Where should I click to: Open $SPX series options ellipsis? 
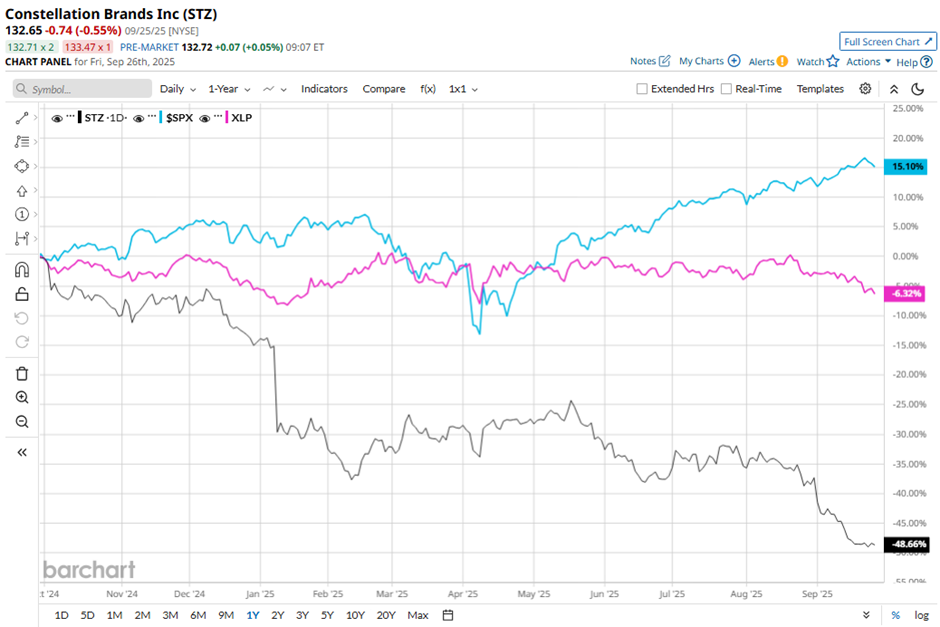click(x=152, y=116)
